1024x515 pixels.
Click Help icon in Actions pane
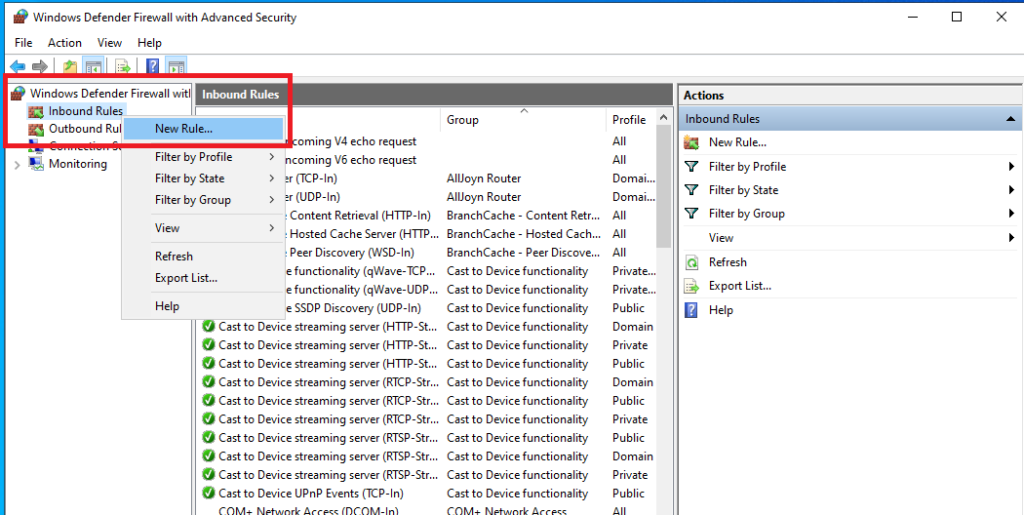click(691, 310)
